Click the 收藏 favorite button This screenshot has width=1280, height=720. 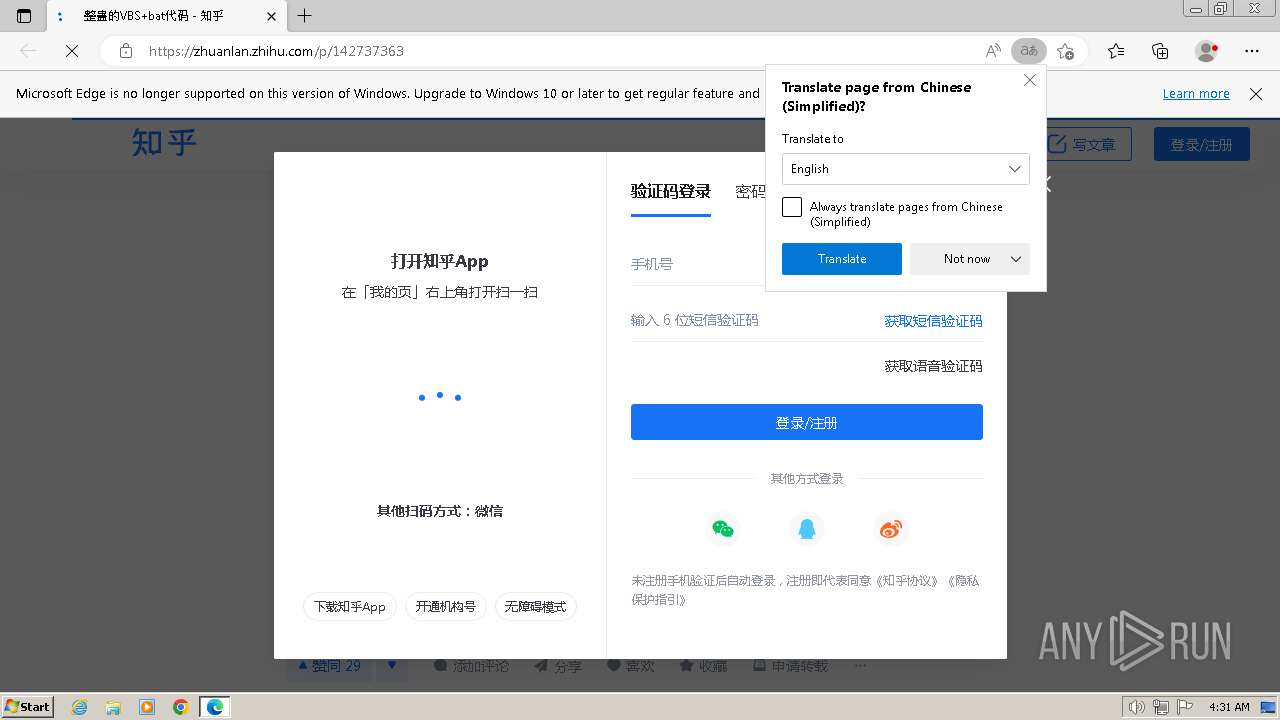pos(703,666)
